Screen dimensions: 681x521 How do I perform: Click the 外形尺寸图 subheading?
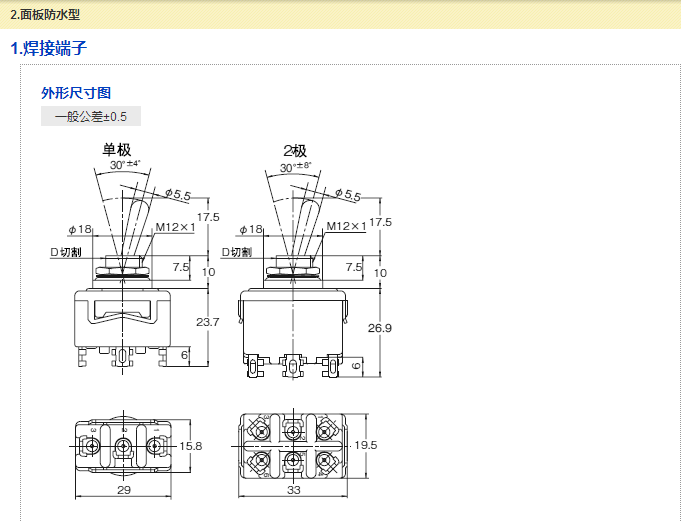tap(69, 93)
